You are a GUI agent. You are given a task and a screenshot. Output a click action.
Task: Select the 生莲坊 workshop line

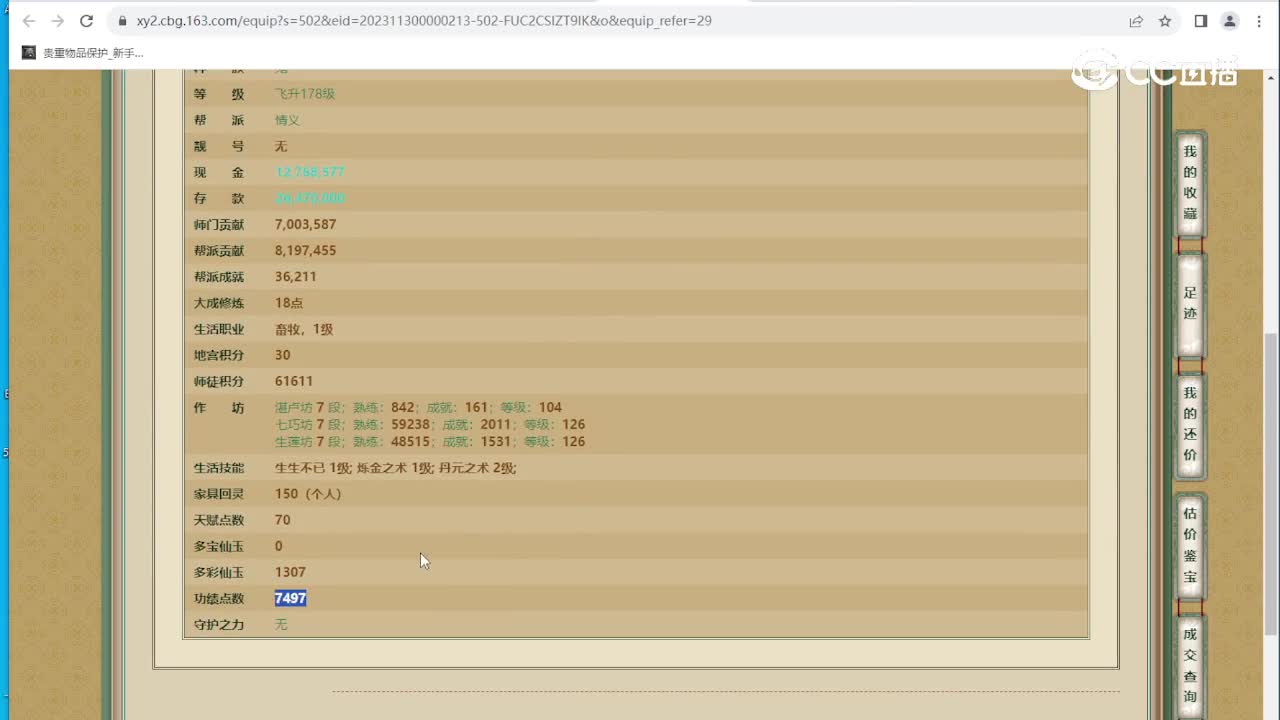click(430, 441)
